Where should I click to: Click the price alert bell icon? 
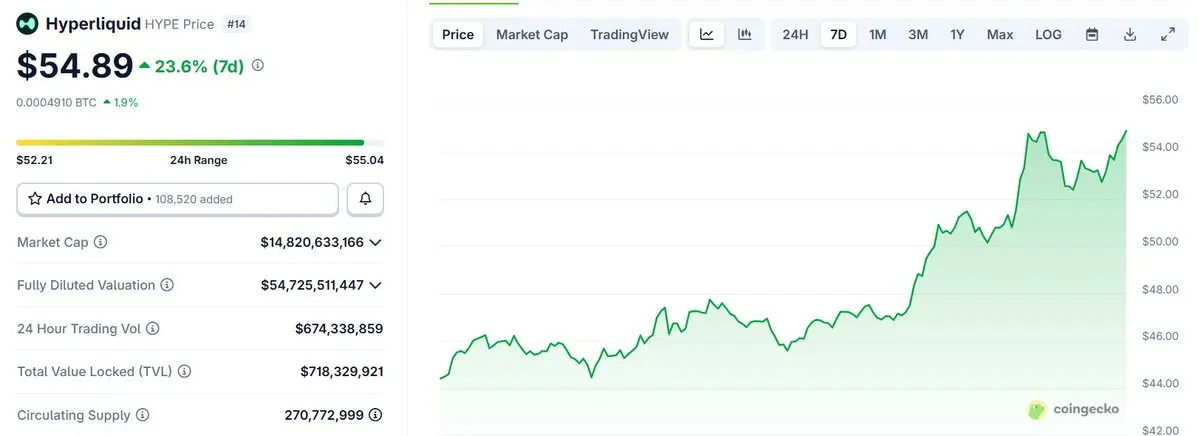tap(366, 199)
